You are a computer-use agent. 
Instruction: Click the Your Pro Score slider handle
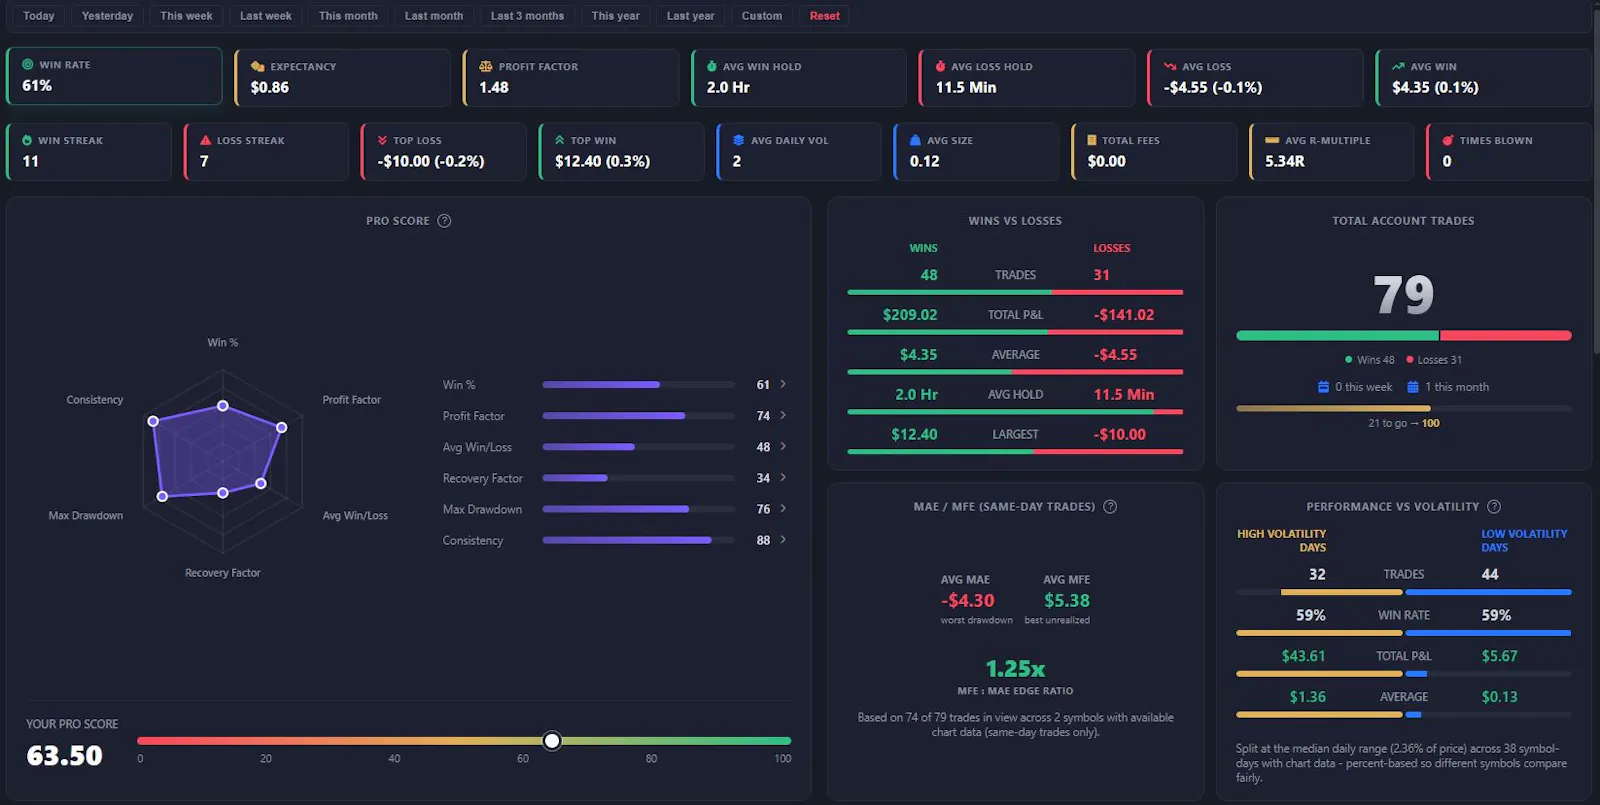(552, 741)
